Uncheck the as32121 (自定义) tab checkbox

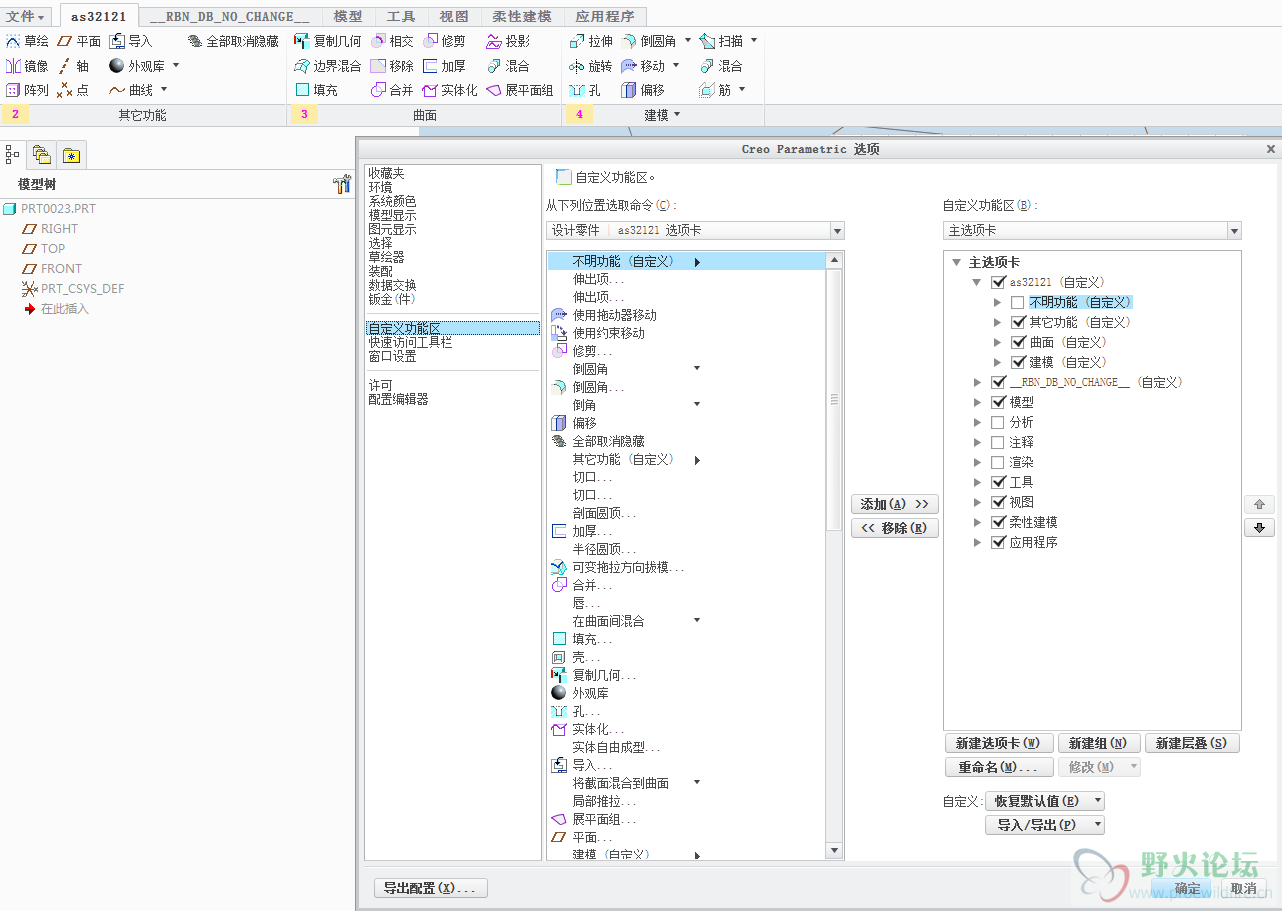[x=997, y=282]
